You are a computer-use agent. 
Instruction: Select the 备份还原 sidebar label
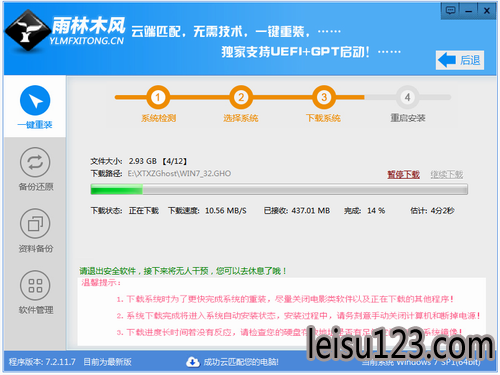coord(36,187)
